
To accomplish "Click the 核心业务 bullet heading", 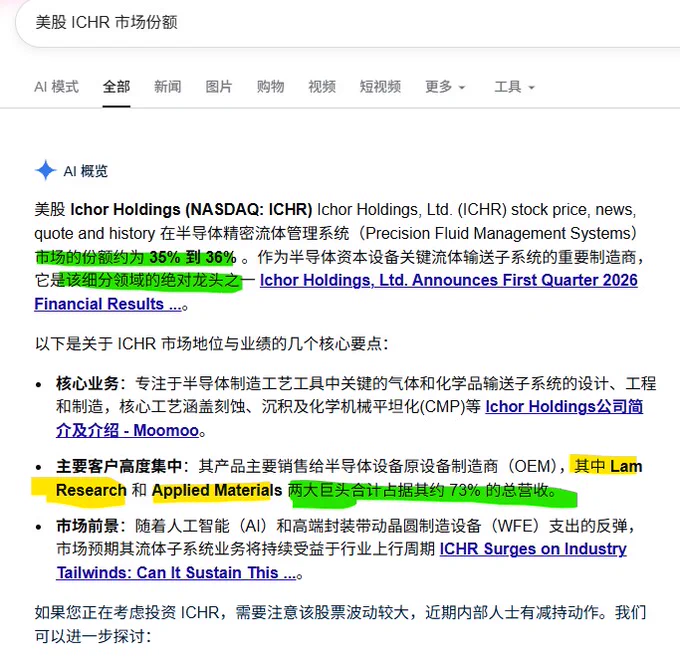I will [x=87, y=383].
